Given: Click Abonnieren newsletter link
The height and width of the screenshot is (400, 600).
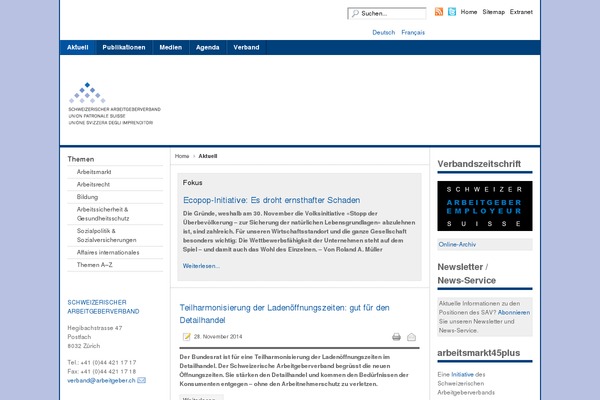Looking at the screenshot, I should coord(514,313).
